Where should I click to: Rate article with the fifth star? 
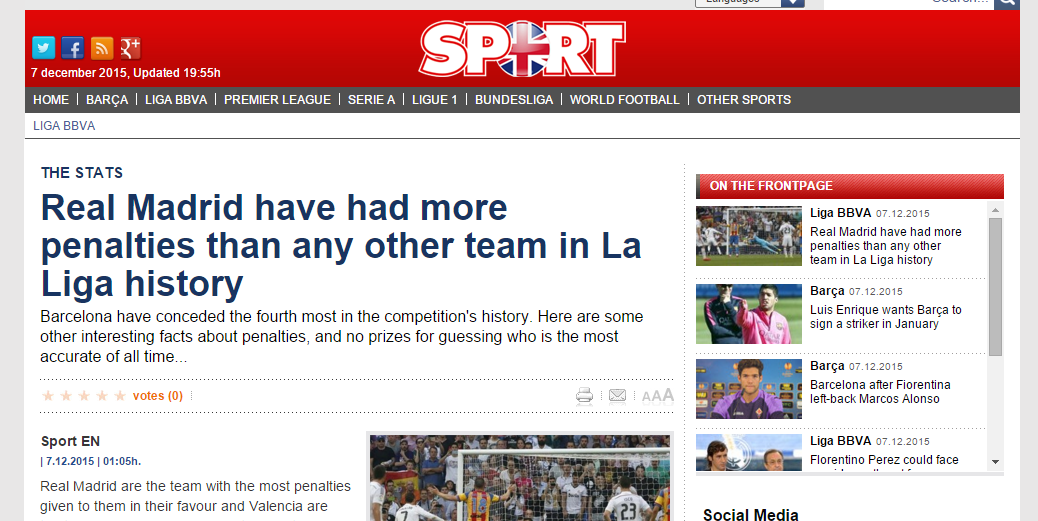[120, 396]
